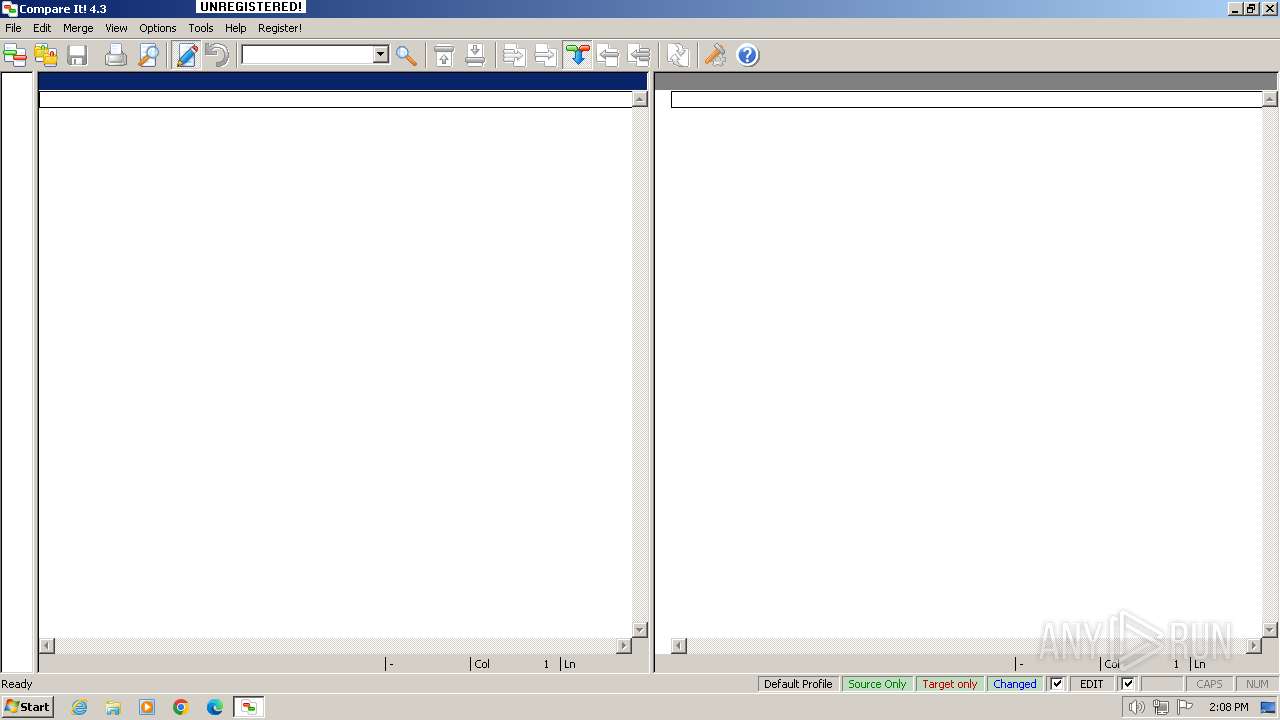The width and height of the screenshot is (1280, 720).
Task: Click the printer icon
Action: coord(116,55)
